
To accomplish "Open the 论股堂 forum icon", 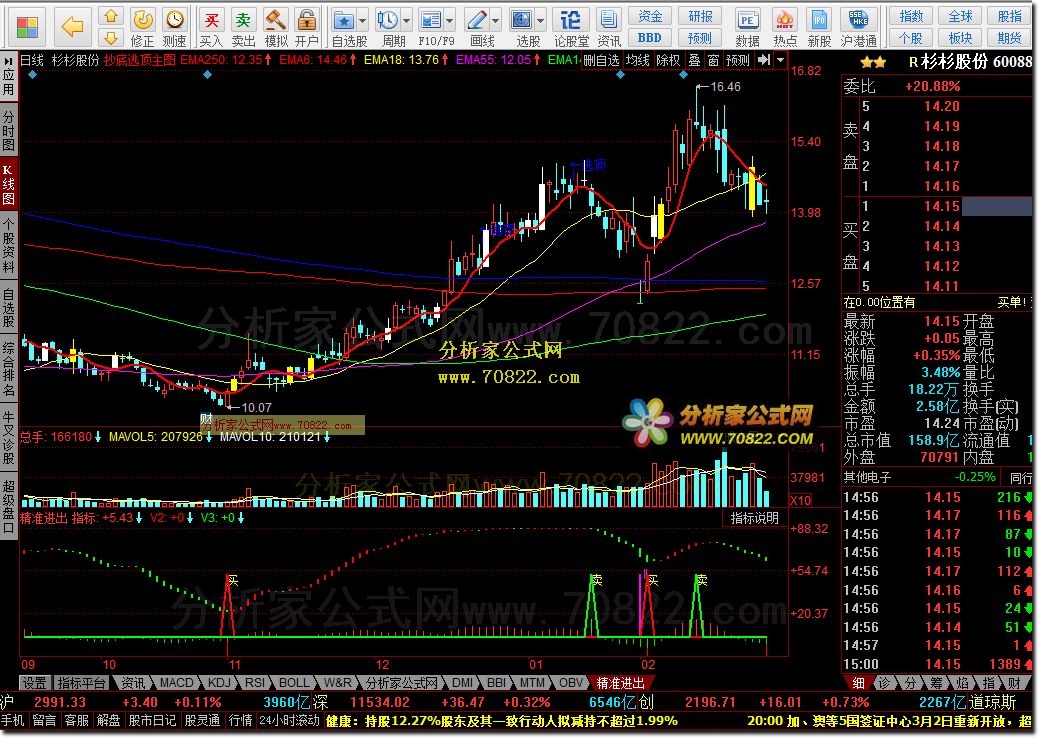I will click(x=571, y=28).
